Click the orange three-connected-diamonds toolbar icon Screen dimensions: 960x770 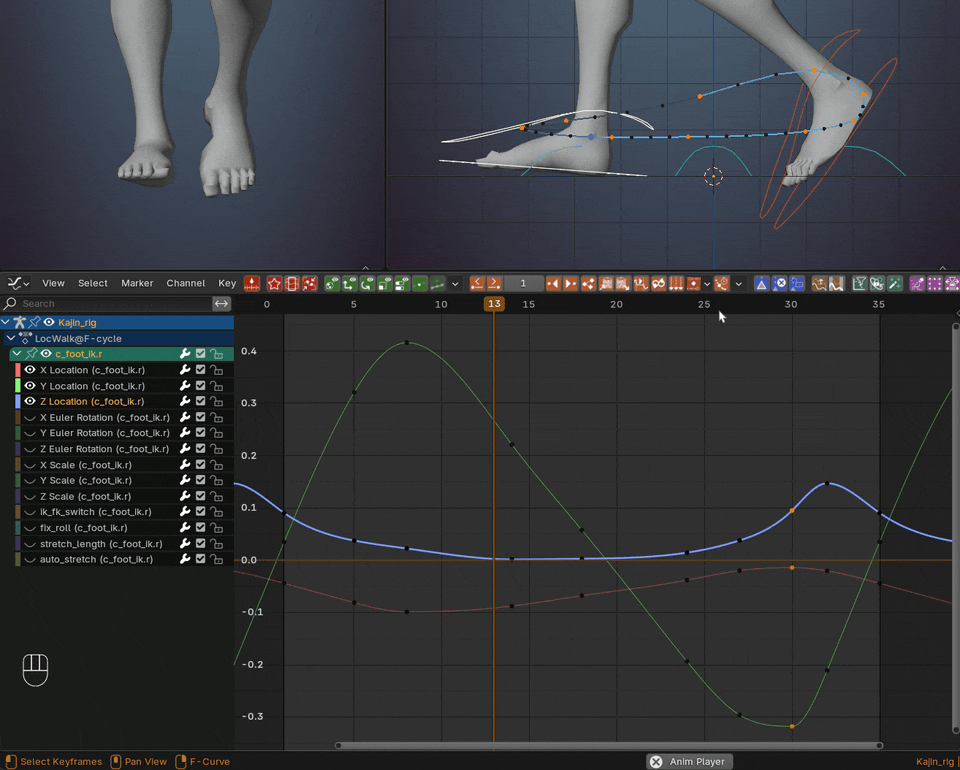588,283
